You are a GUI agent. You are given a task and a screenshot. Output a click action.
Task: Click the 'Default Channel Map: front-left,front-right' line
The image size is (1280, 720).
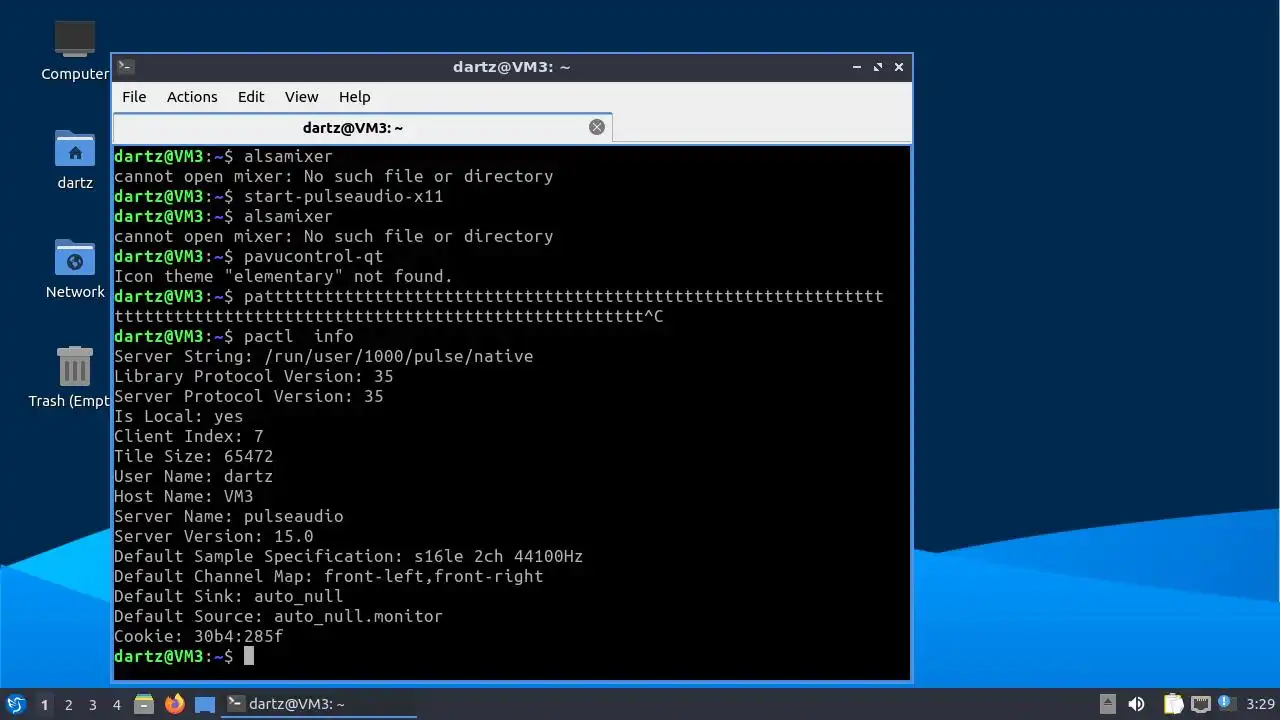329,576
